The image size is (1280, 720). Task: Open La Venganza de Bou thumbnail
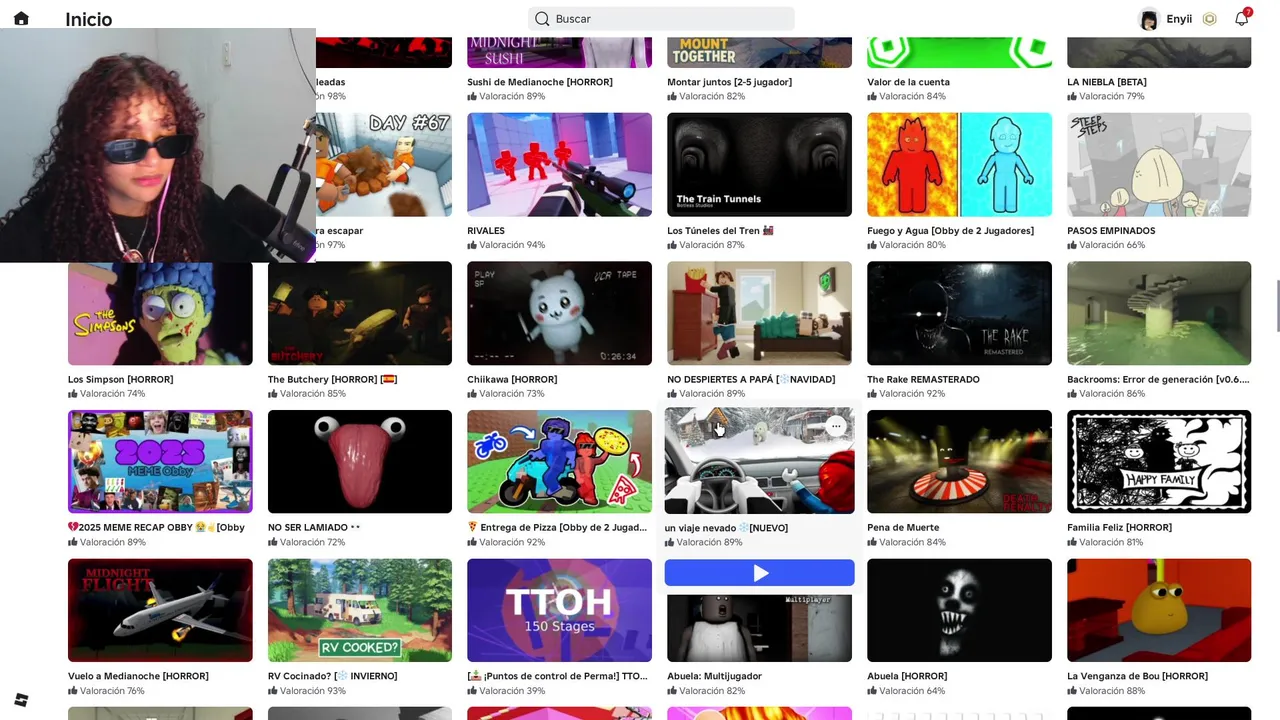[1159, 610]
